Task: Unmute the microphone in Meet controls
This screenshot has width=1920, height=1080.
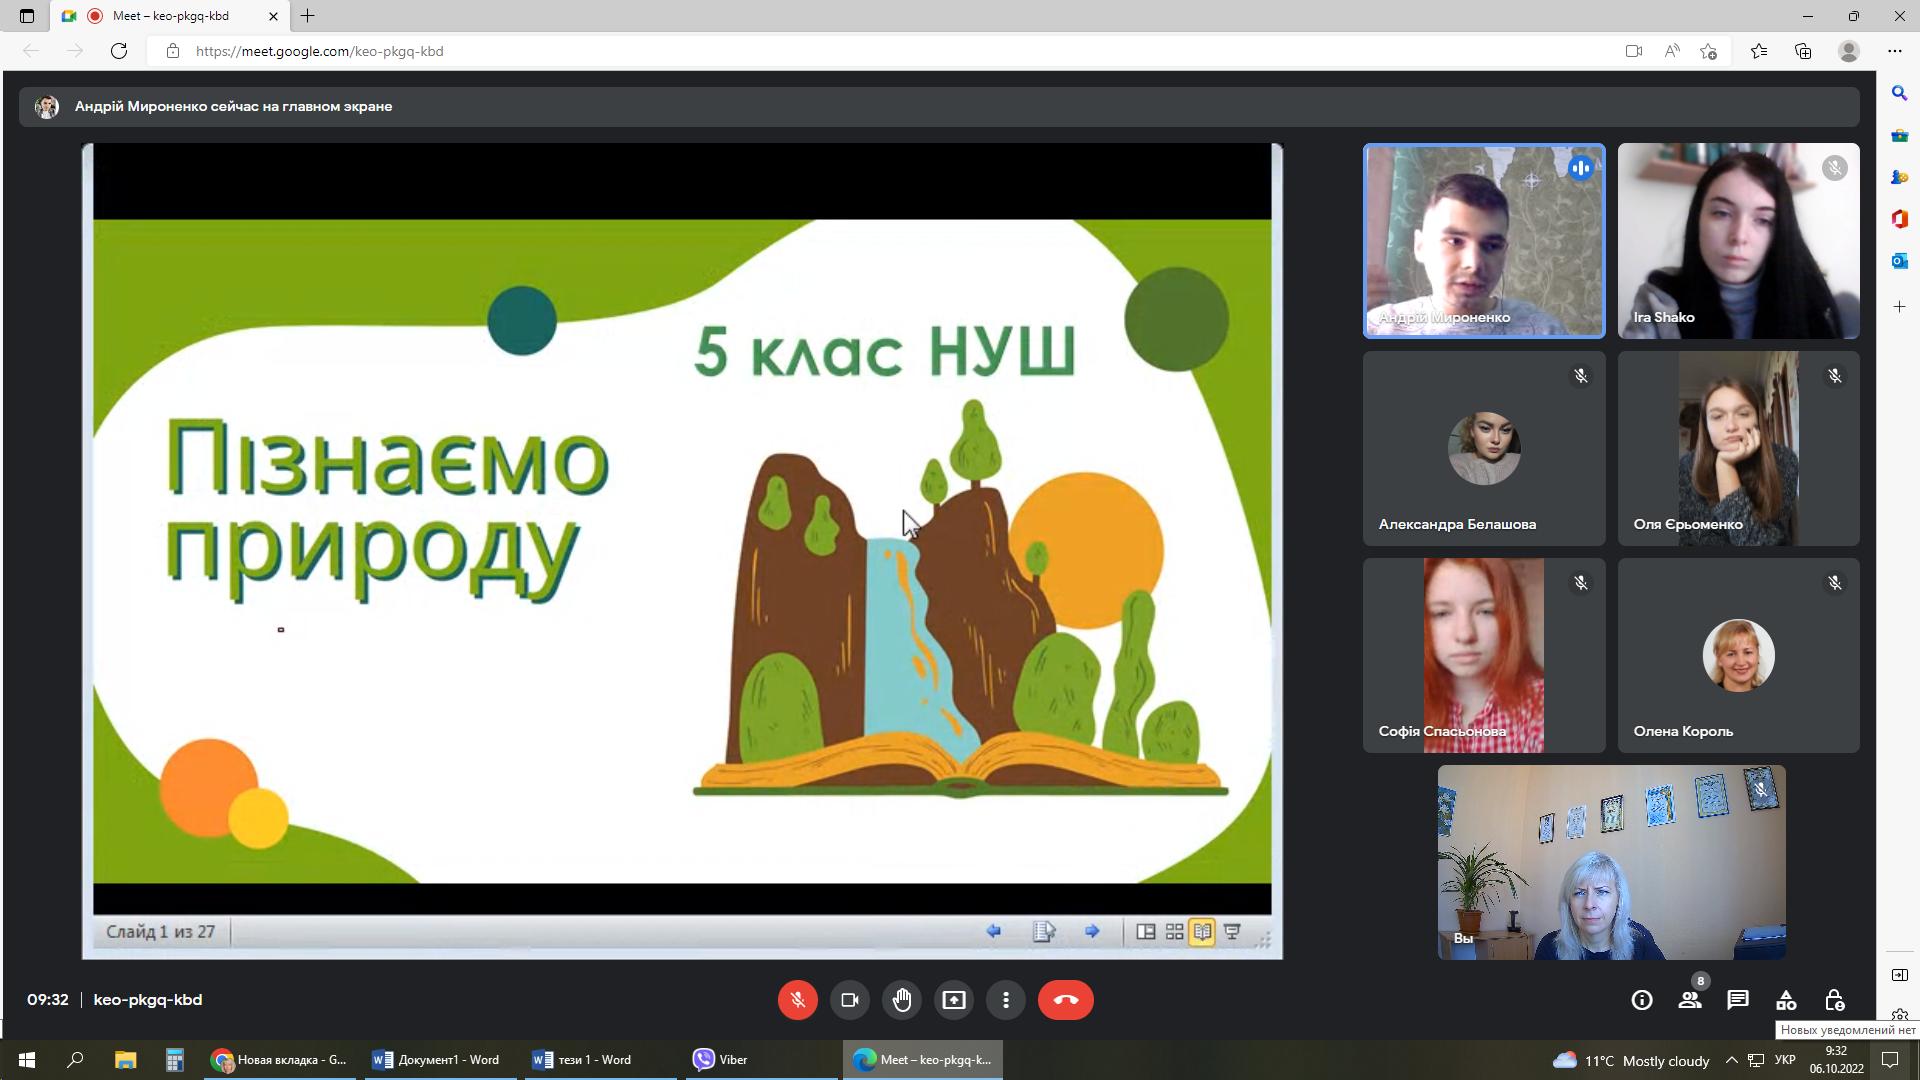Action: [797, 1000]
